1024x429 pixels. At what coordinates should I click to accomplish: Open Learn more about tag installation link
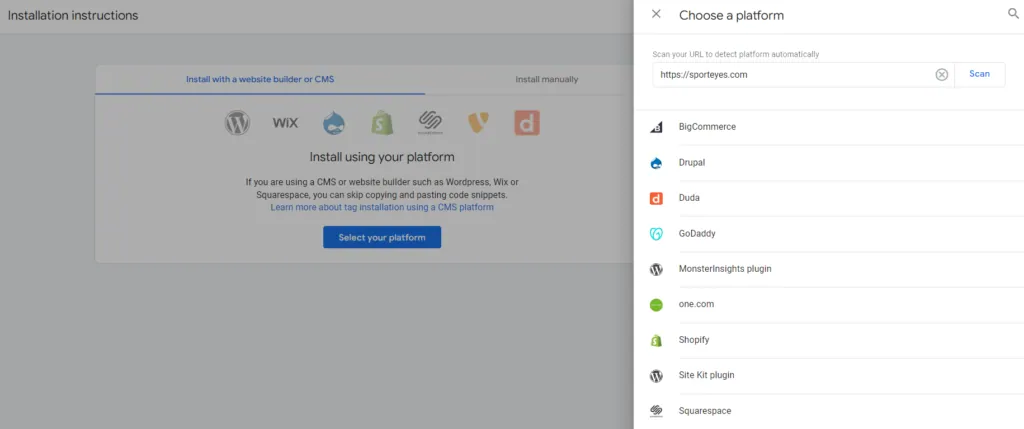point(382,207)
